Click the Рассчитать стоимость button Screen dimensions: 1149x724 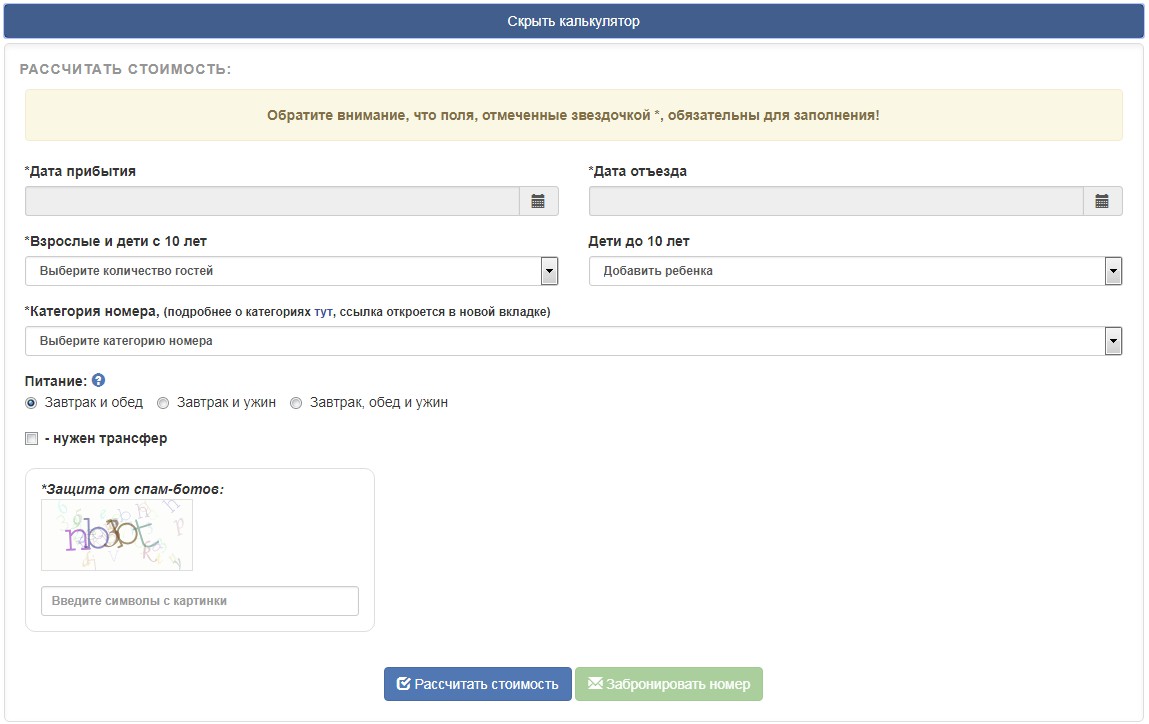478,684
